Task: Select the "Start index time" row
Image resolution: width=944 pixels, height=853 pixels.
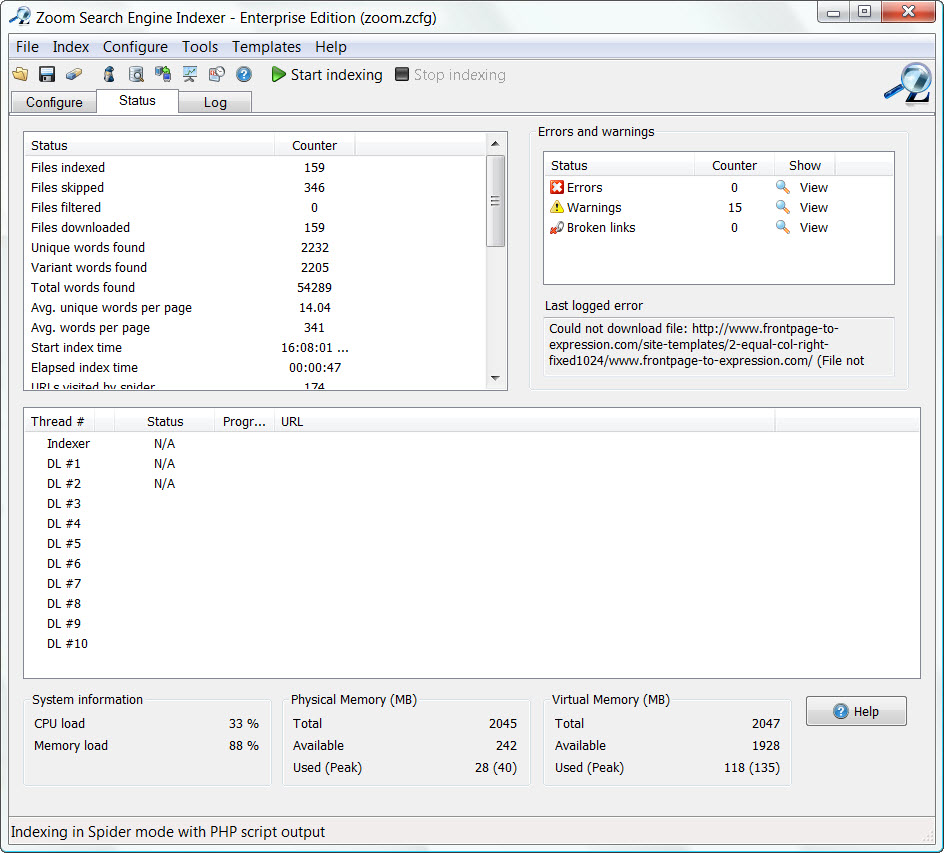Action: pyautogui.click(x=255, y=347)
